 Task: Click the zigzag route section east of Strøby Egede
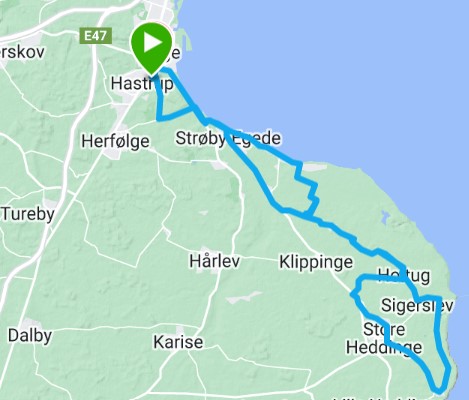click(x=308, y=190)
